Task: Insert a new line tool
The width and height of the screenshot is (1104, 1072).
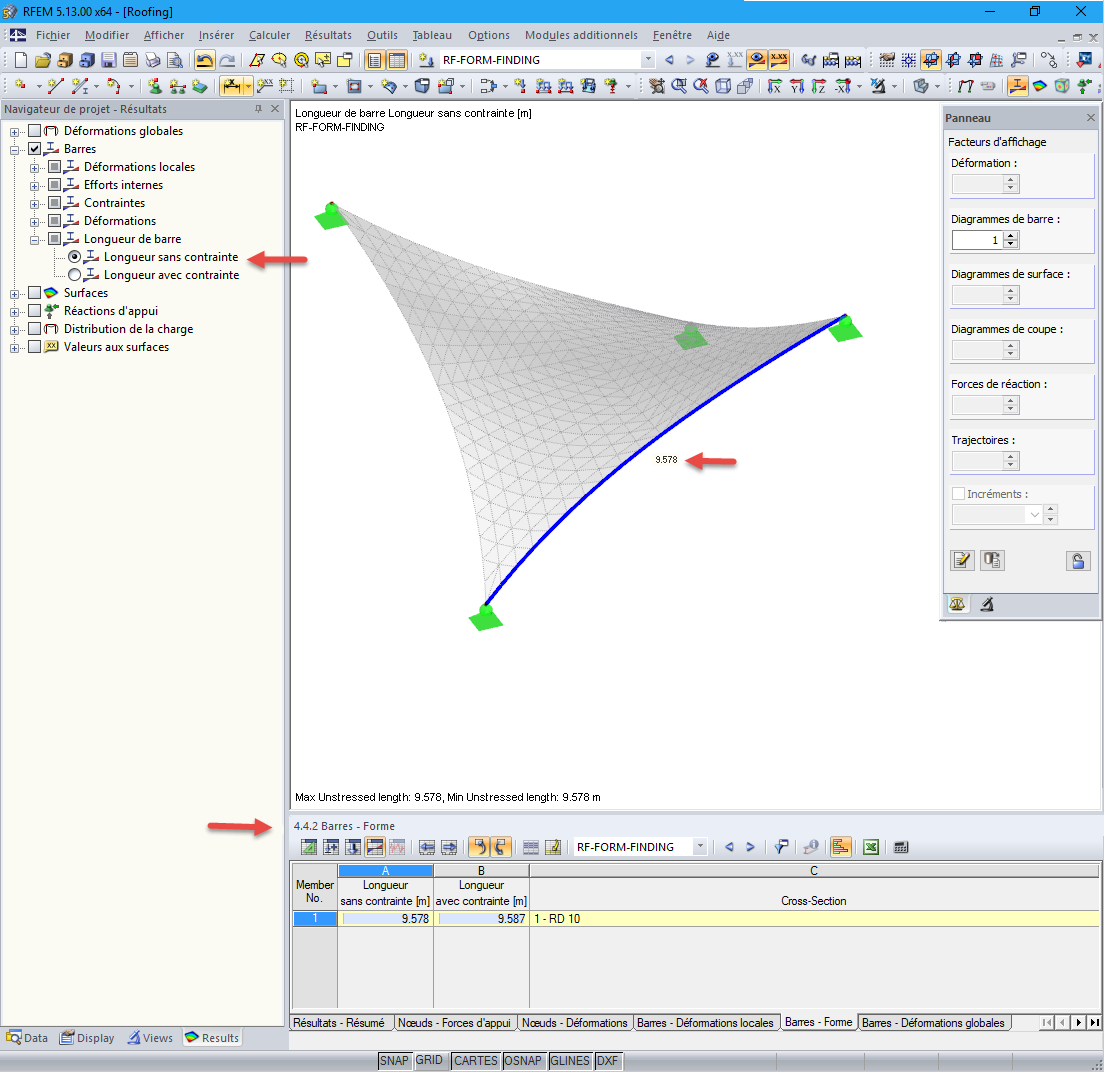Action: [56, 86]
